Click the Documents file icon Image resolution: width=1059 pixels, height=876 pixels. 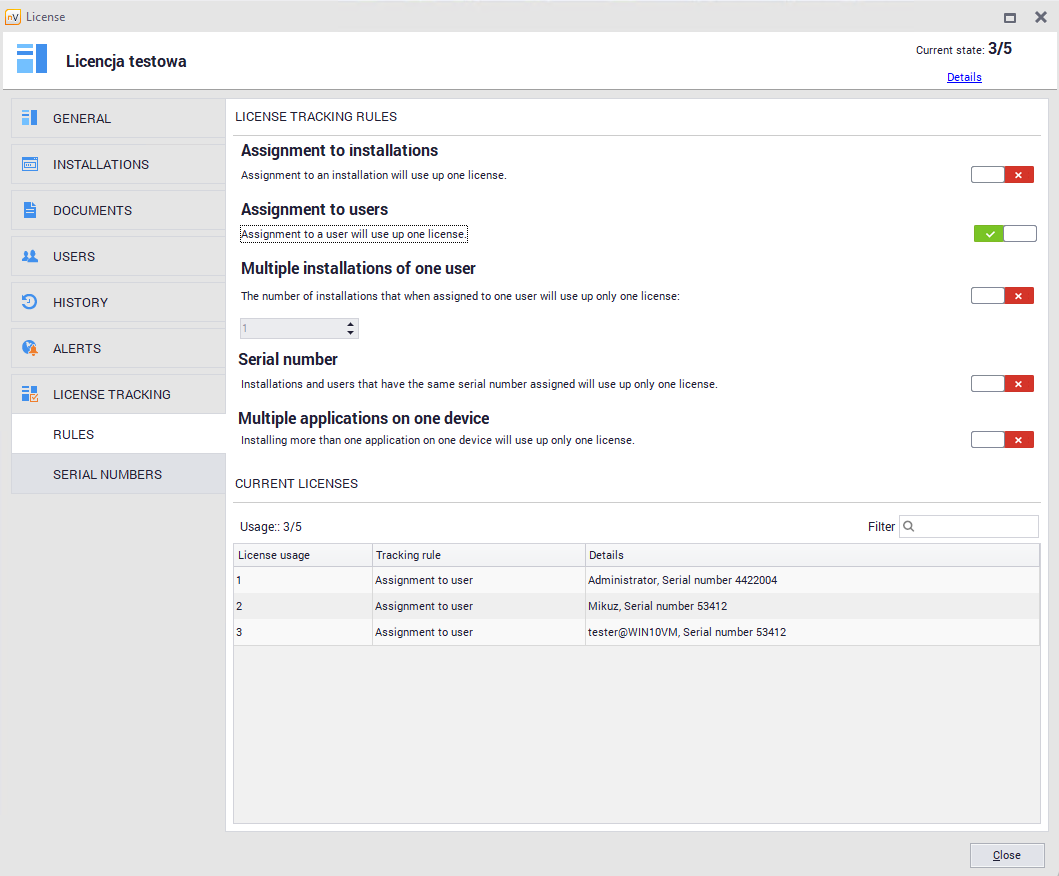[x=30, y=210]
